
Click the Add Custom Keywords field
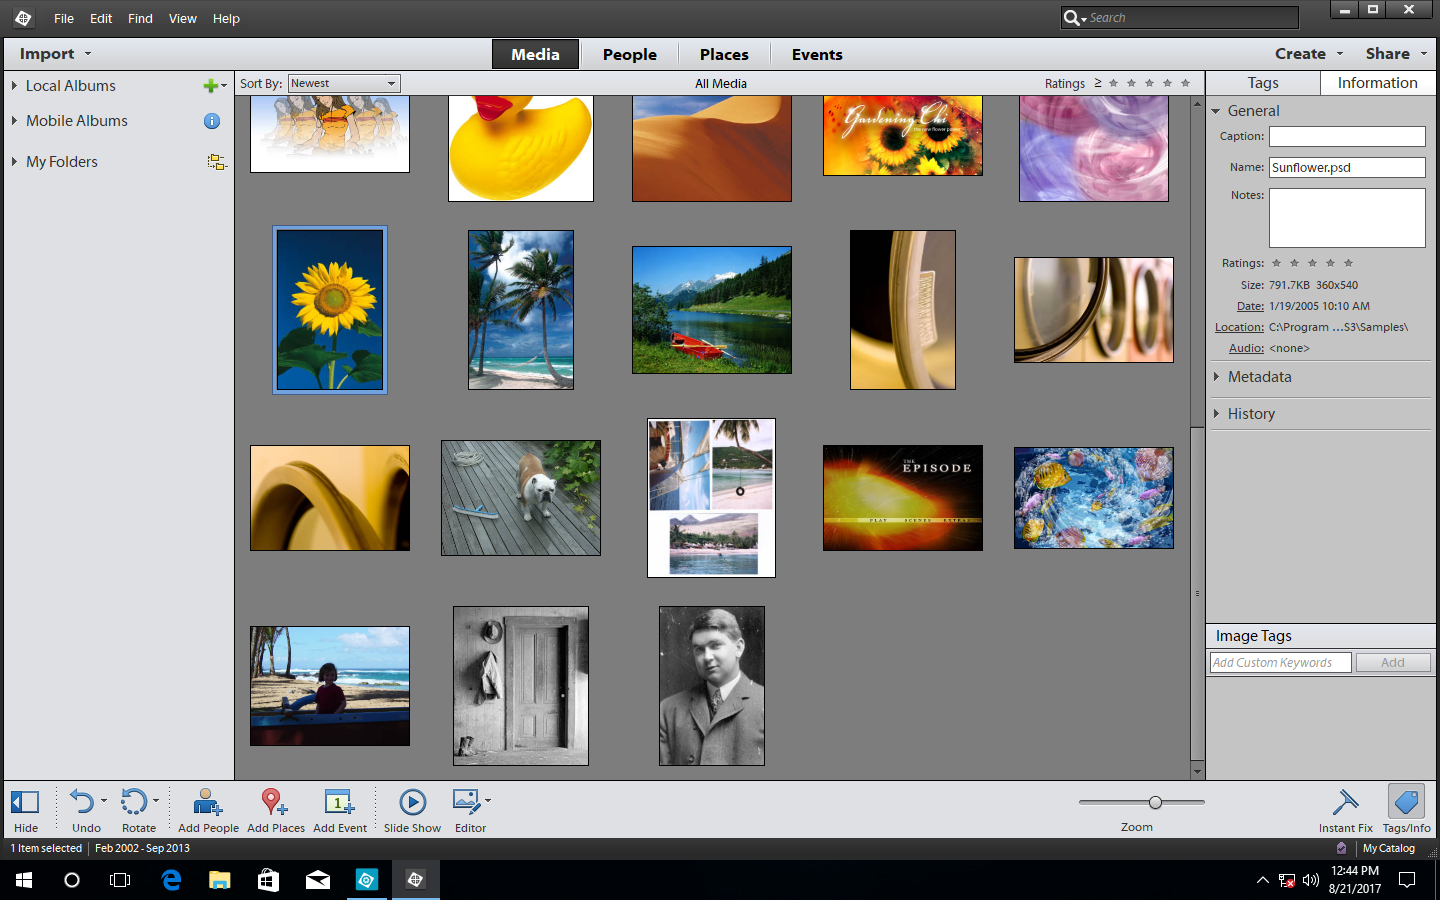coord(1280,662)
